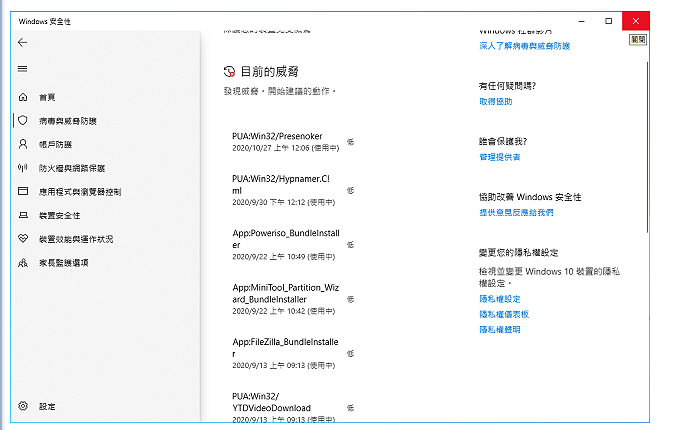Go to 首頁 in the sidebar
This screenshot has width=680, height=430.
click(47, 98)
